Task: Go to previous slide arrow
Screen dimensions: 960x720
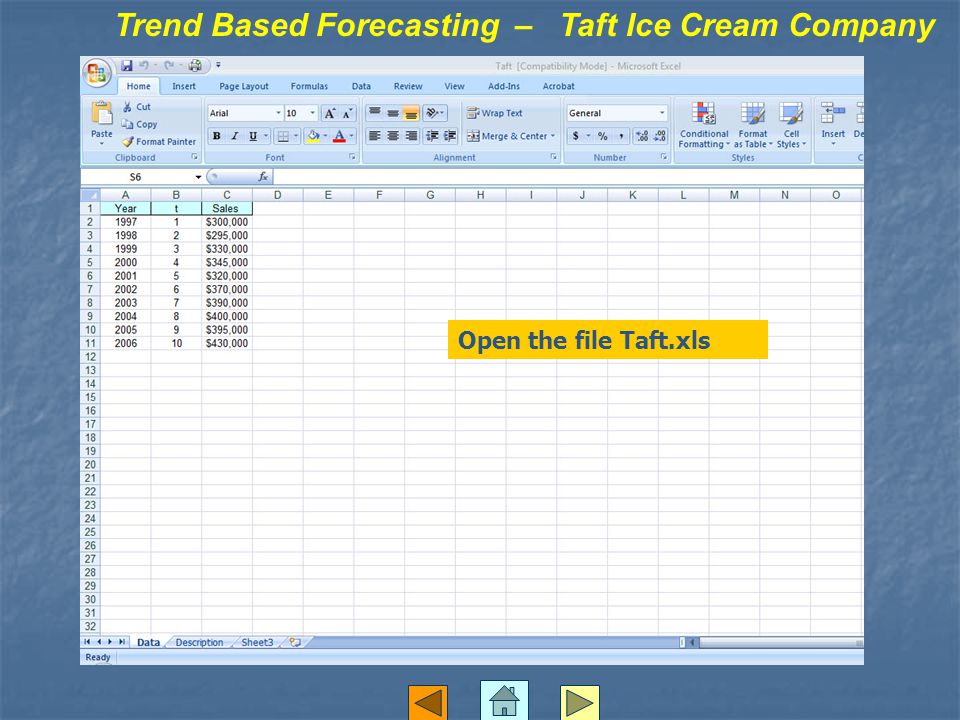Action: click(428, 702)
